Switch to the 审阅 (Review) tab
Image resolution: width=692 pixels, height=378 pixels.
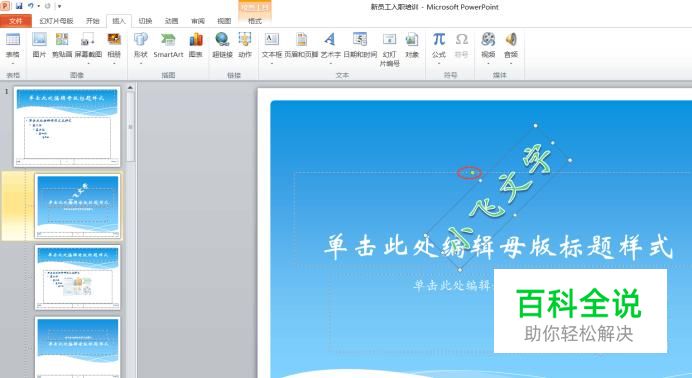click(198, 21)
